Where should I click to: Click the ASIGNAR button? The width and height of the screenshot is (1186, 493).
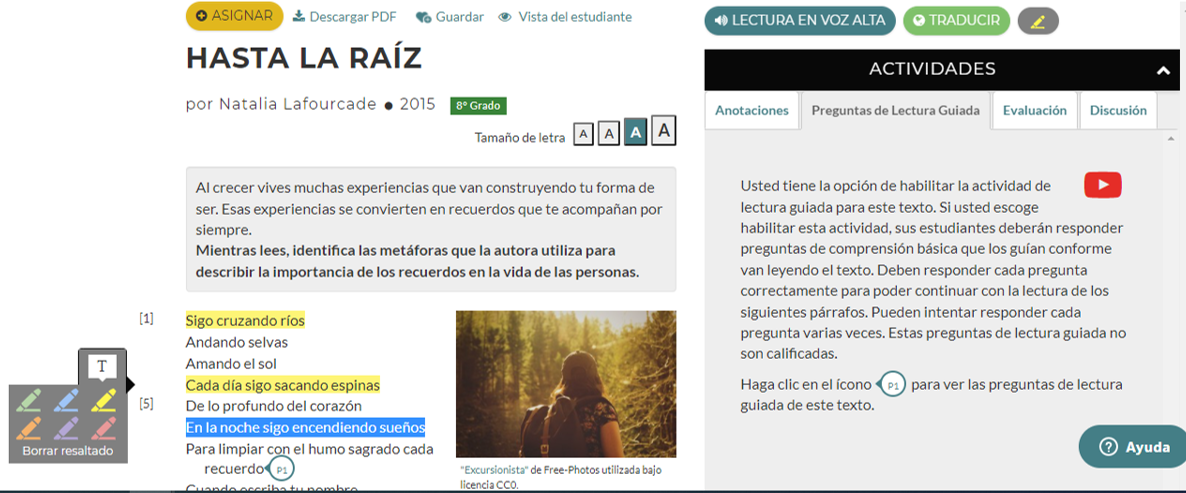tap(234, 16)
